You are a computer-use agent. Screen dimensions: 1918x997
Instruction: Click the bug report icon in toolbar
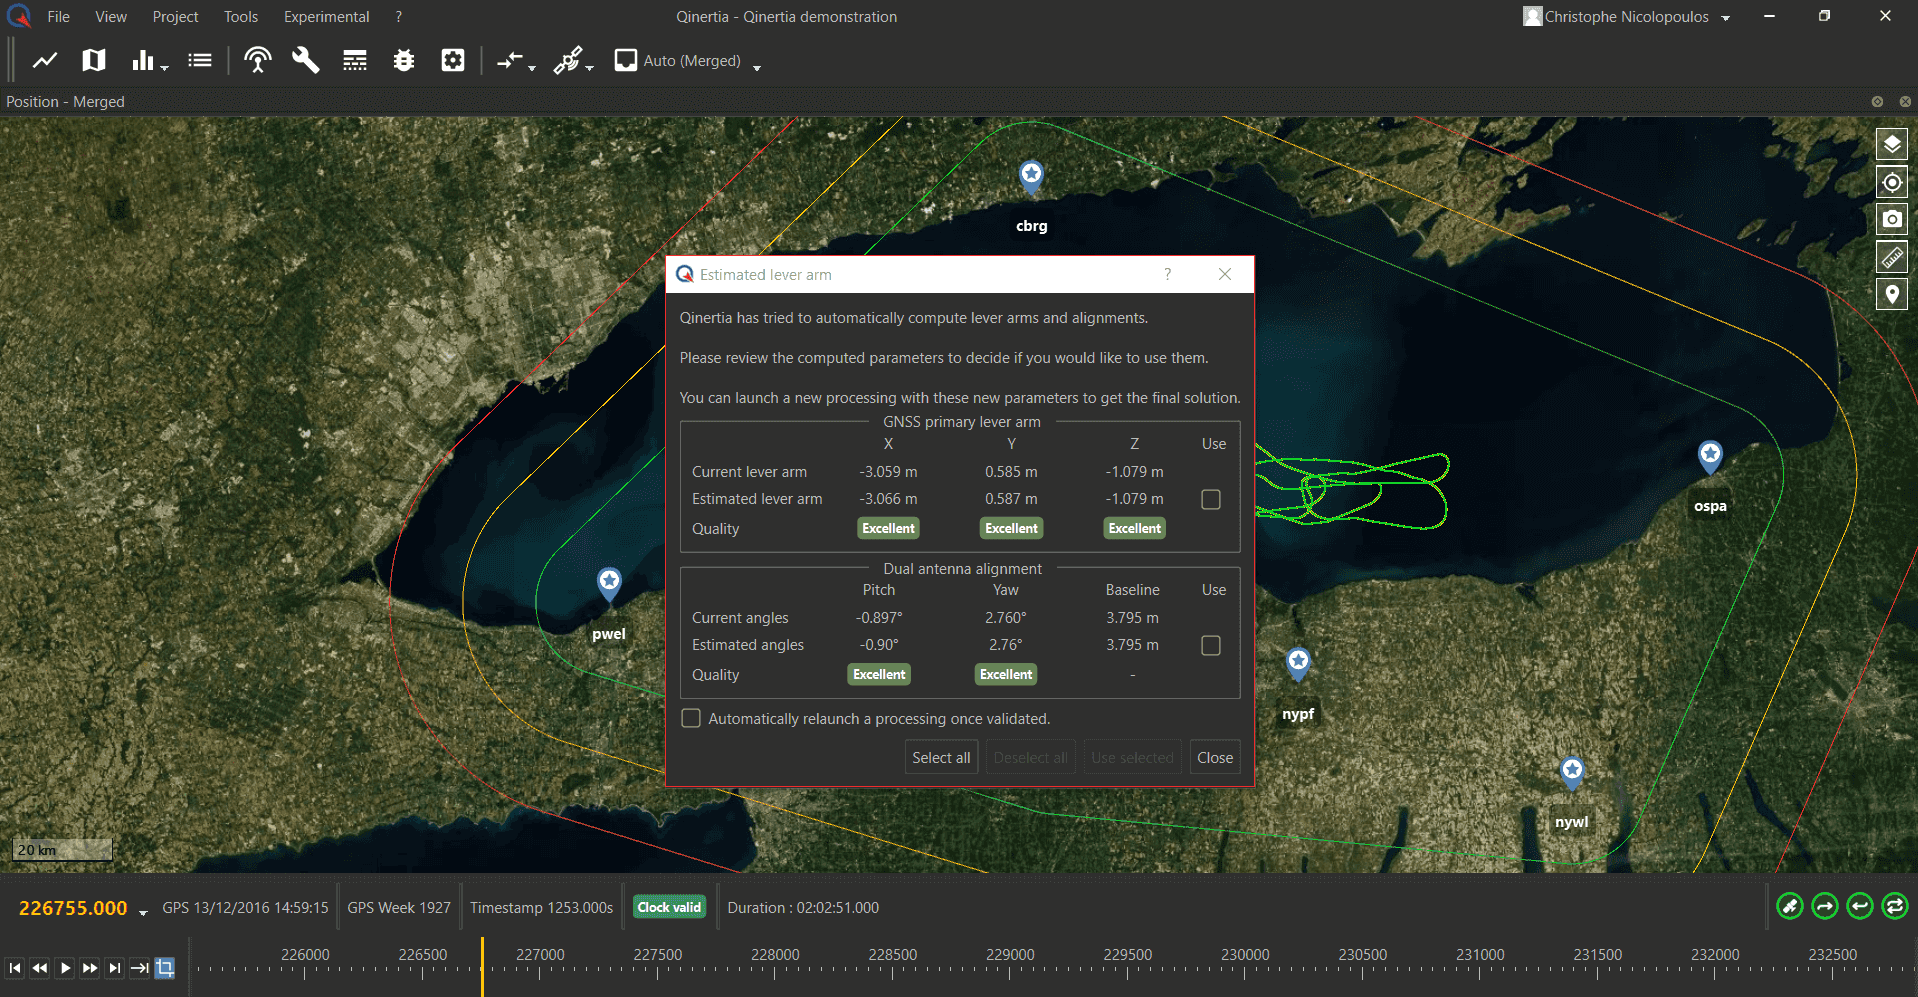click(404, 61)
